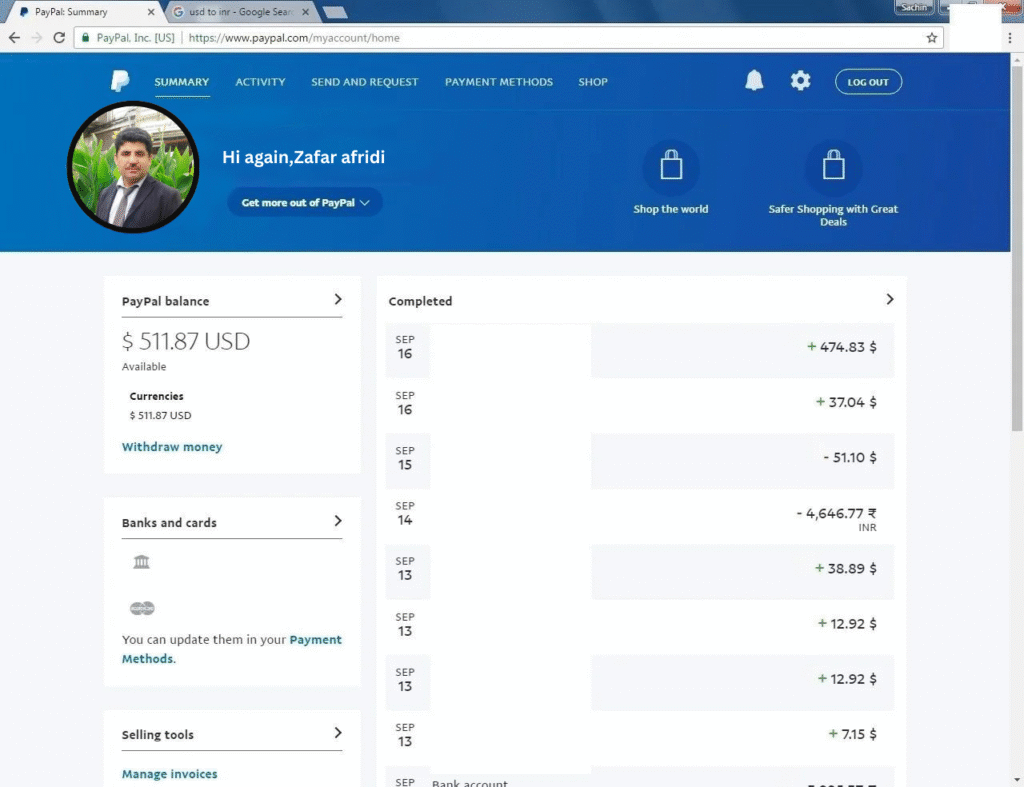Go to Send and Request

(x=364, y=82)
